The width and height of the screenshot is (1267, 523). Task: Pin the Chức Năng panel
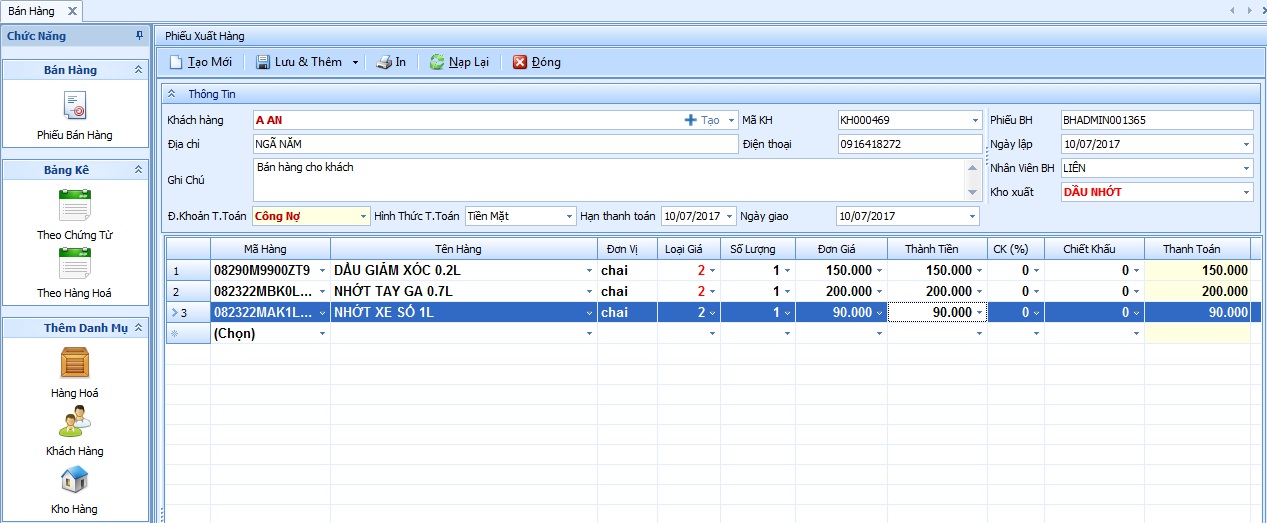click(x=139, y=36)
